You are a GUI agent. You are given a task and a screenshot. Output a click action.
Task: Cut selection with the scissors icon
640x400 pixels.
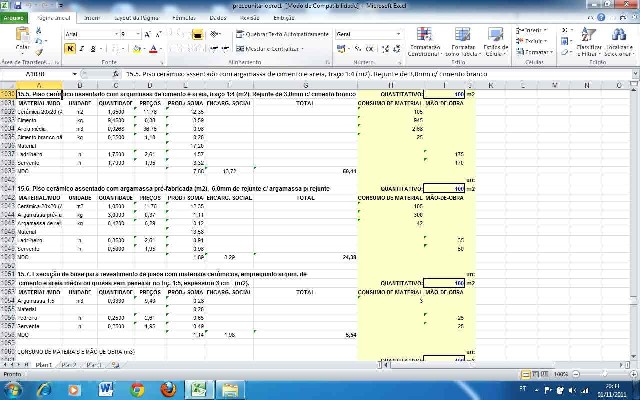39,31
